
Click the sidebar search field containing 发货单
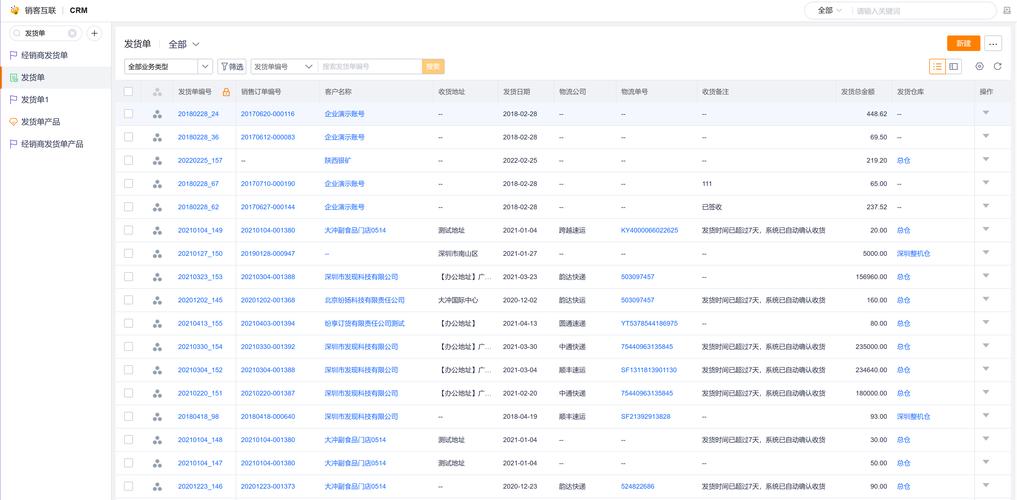(x=45, y=33)
